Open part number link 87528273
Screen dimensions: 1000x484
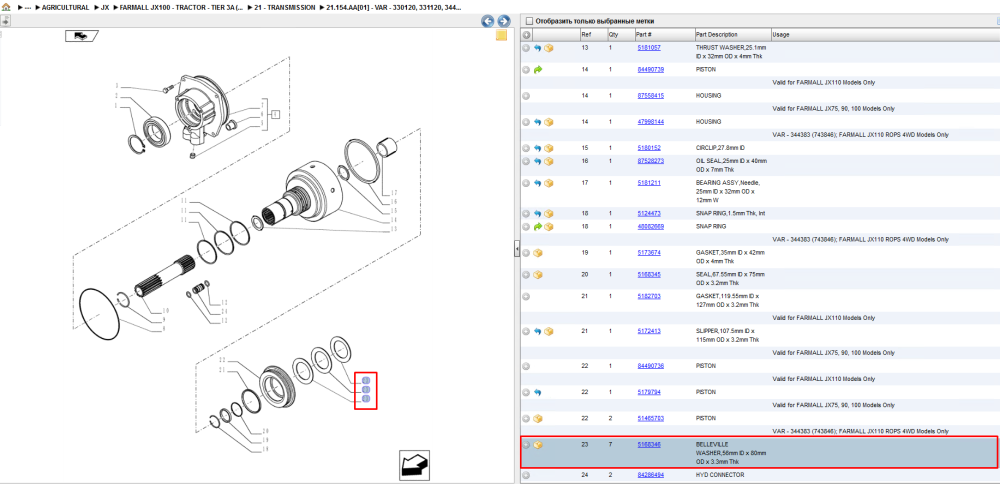(x=651, y=161)
